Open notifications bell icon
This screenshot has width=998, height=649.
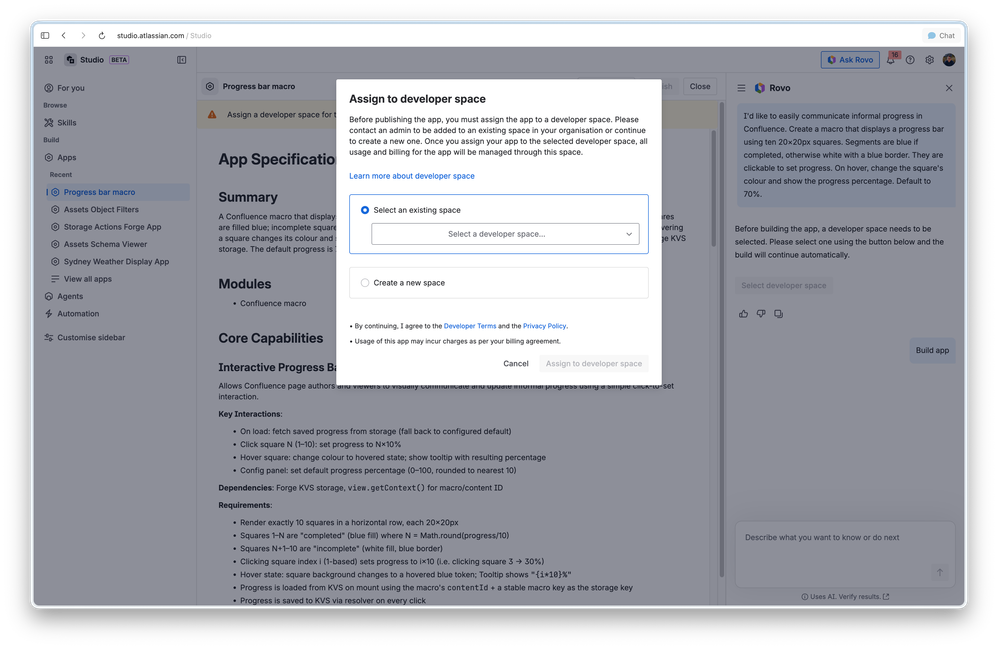(x=891, y=60)
